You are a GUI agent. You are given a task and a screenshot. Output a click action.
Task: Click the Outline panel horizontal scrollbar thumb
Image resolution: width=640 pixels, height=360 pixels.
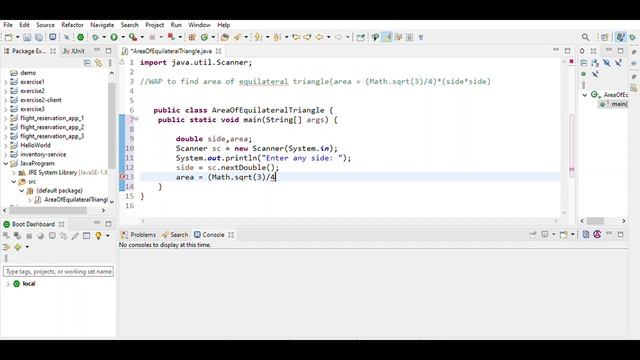coord(595,221)
